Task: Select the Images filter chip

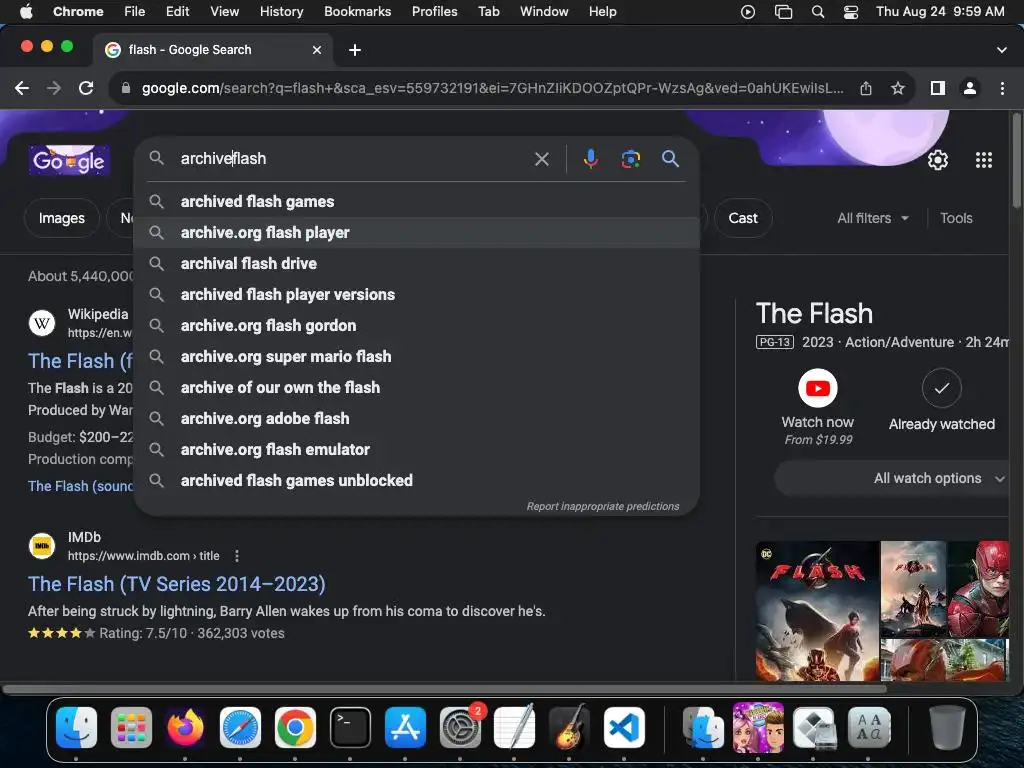Action: [x=61, y=218]
